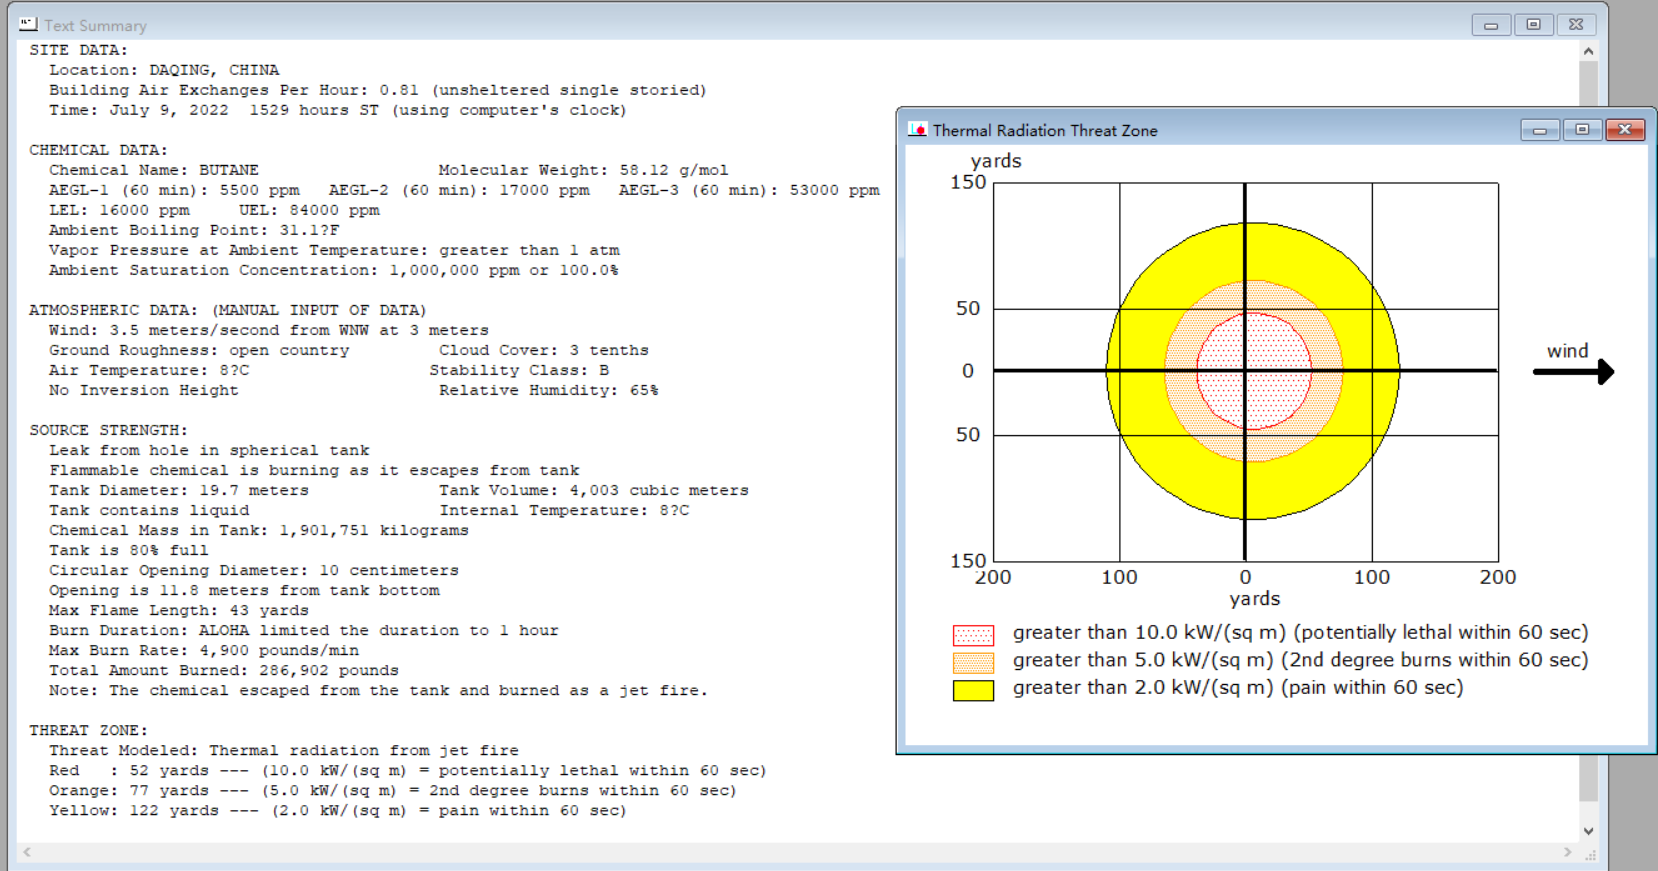Maximize the Thermal Radiation Threat Zone window
Image resolution: width=1658 pixels, height=871 pixels.
[1582, 130]
